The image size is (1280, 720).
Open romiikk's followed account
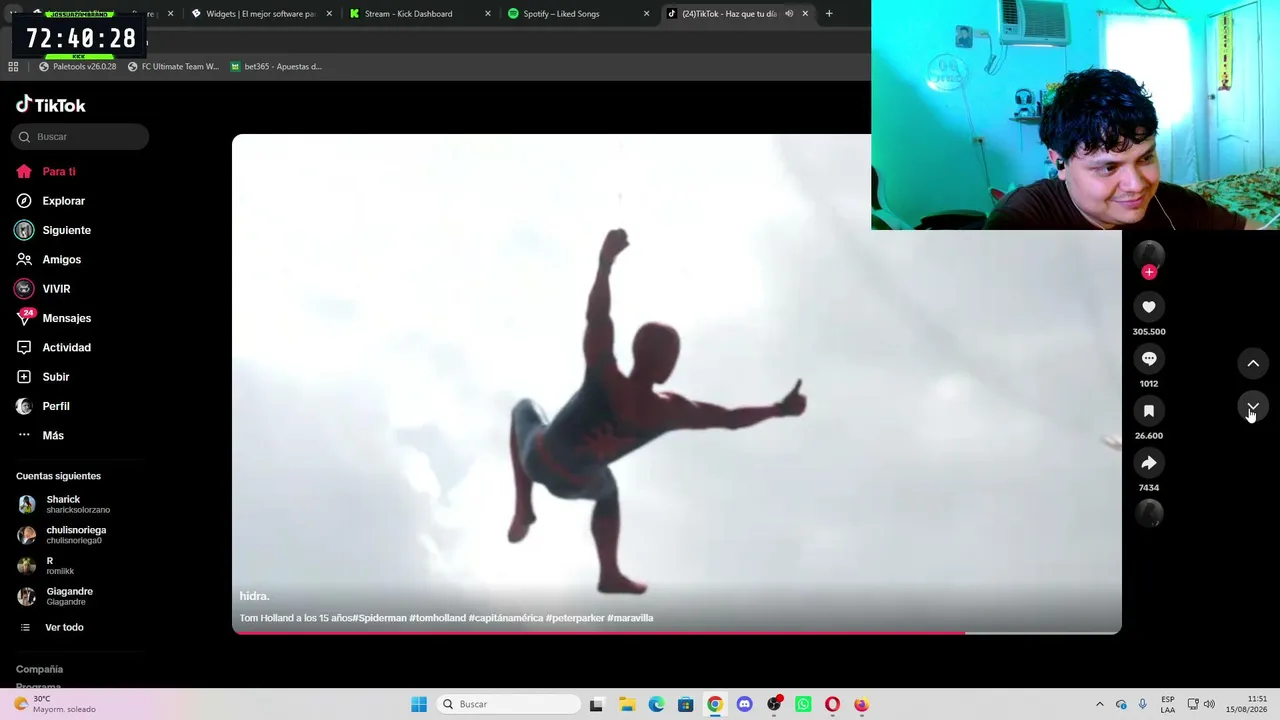46,566
